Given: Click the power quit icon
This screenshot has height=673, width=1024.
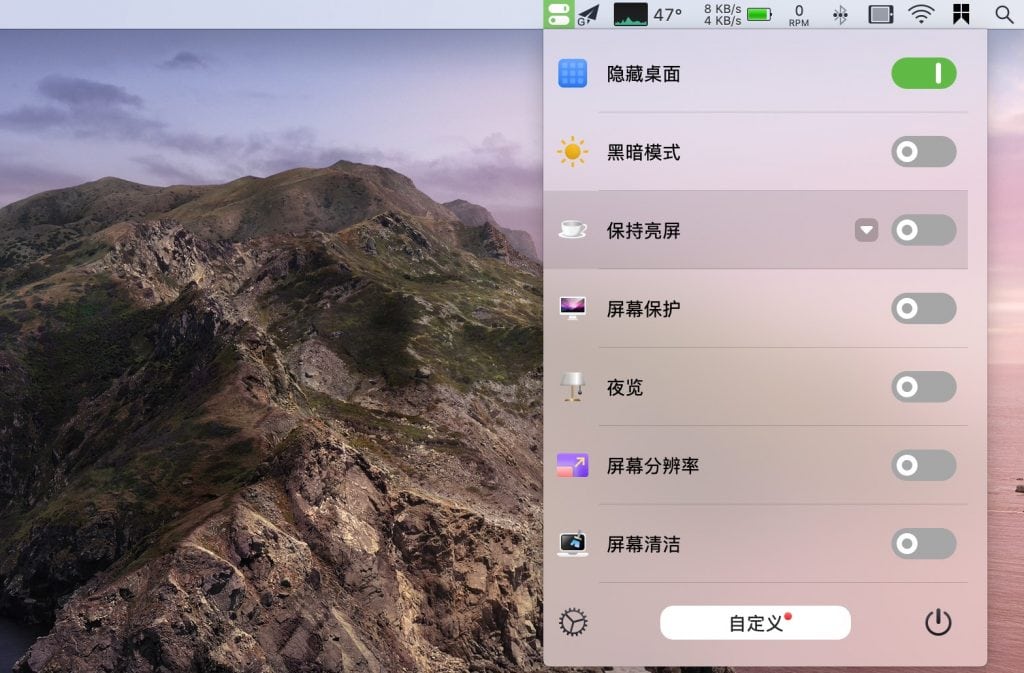Looking at the screenshot, I should (x=937, y=623).
